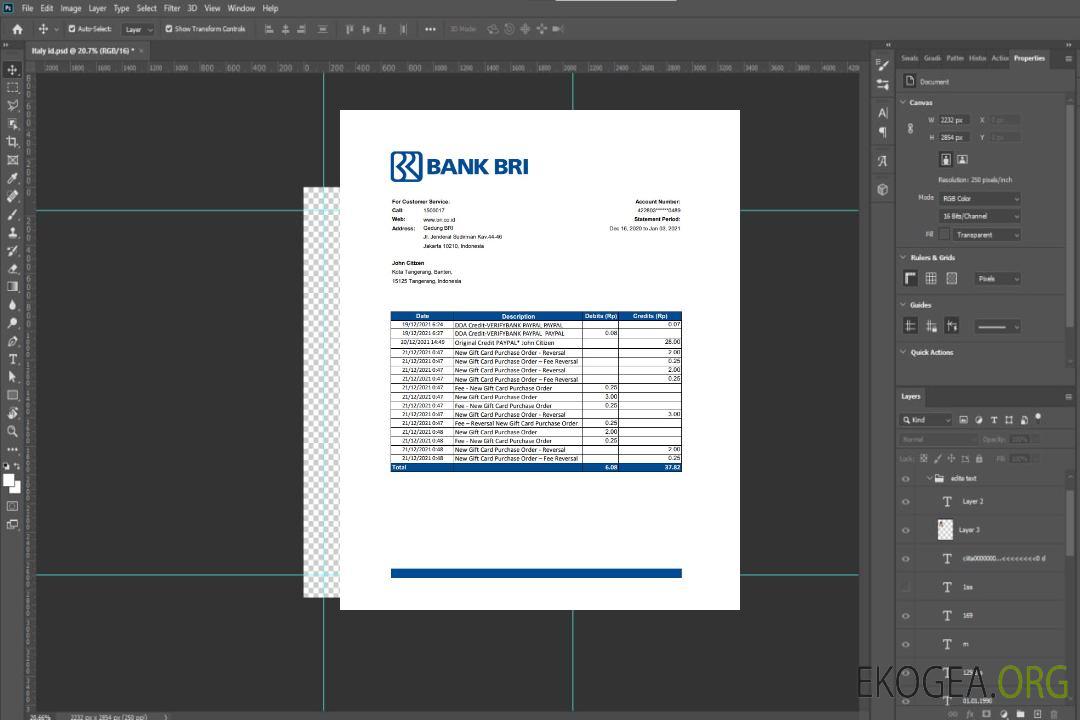Open the Image menu
The height and width of the screenshot is (720, 1080).
click(x=70, y=8)
